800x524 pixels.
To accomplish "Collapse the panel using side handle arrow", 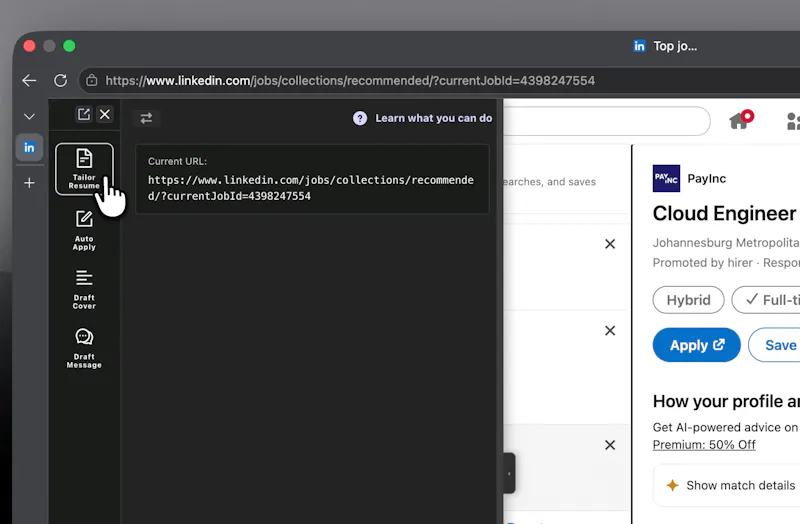I will (x=509, y=473).
